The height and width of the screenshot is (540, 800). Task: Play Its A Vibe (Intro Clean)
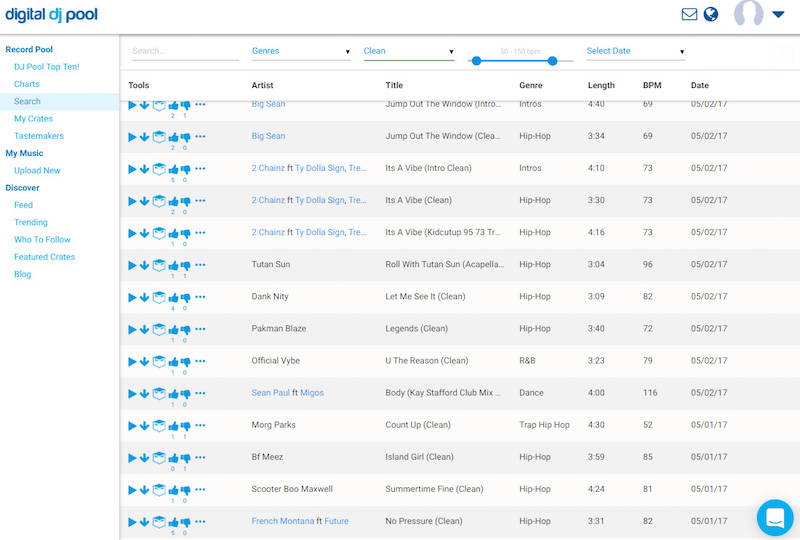pos(132,169)
